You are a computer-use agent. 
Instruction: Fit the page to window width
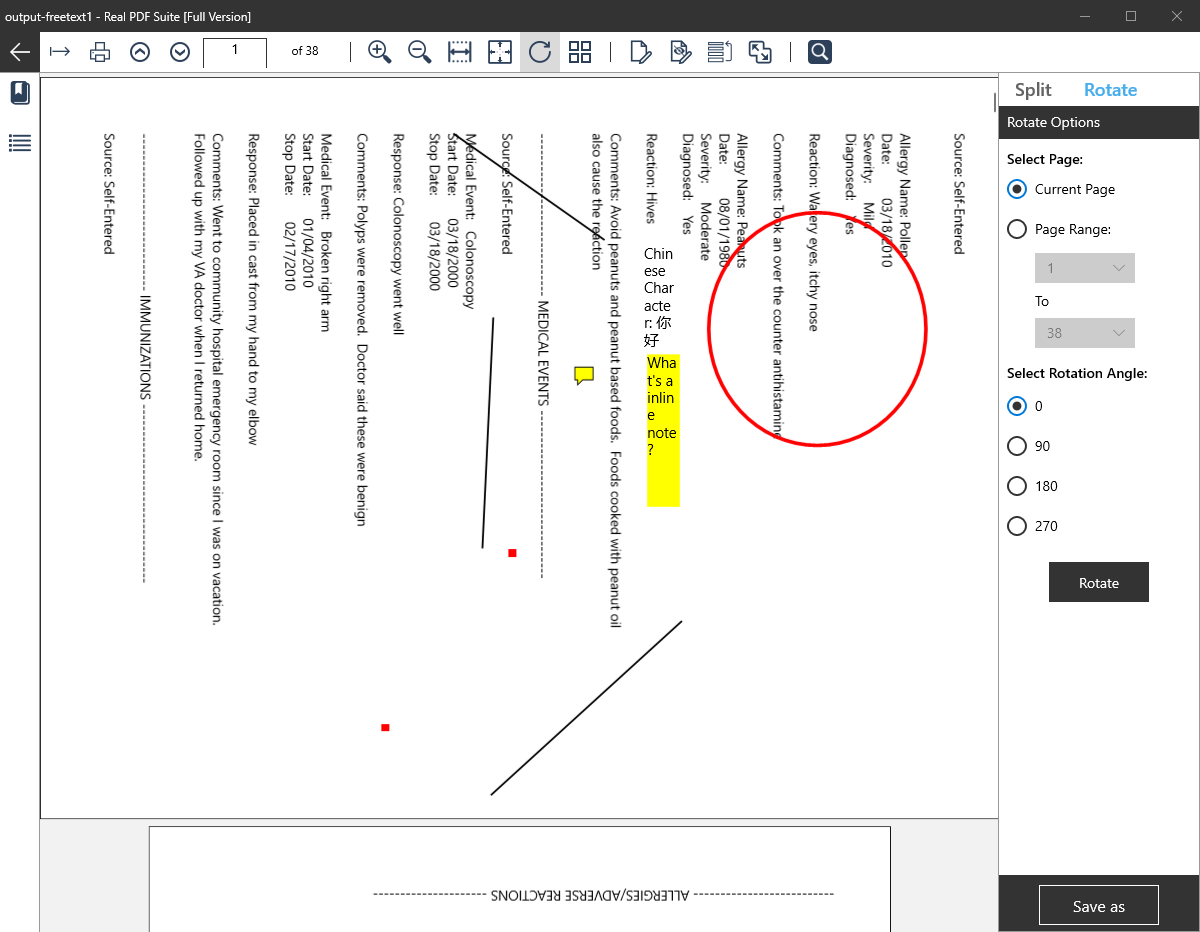tap(459, 51)
